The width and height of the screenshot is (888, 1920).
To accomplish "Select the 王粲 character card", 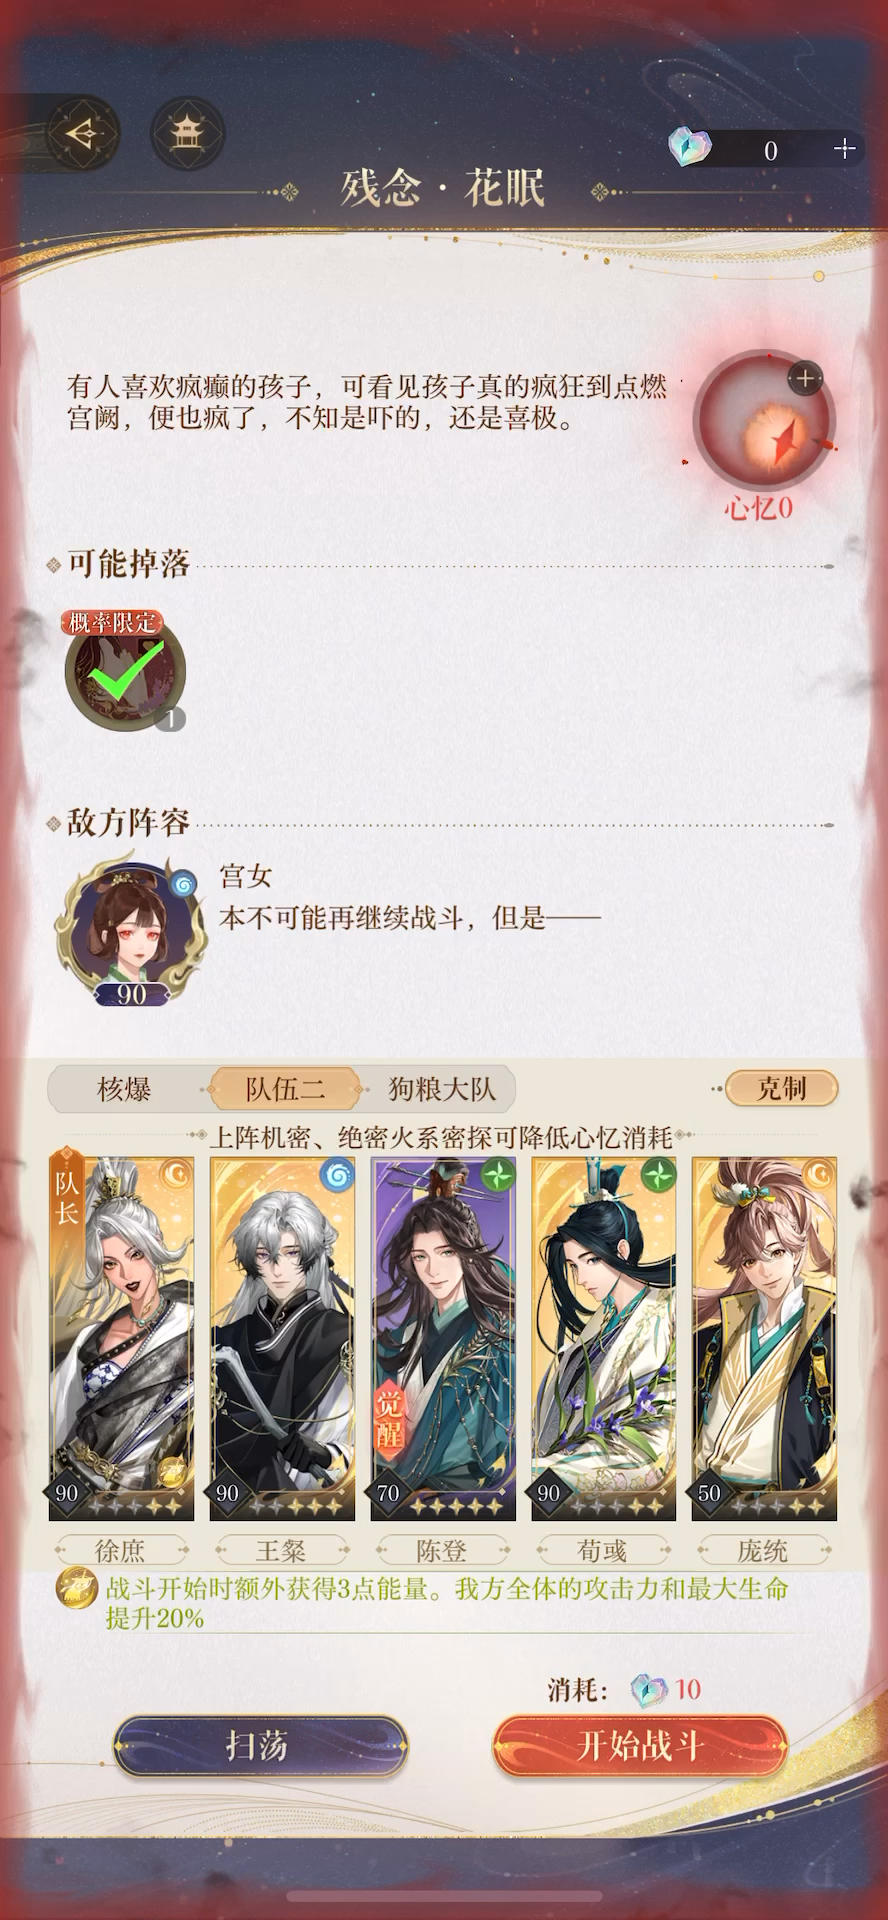I will 282,1338.
